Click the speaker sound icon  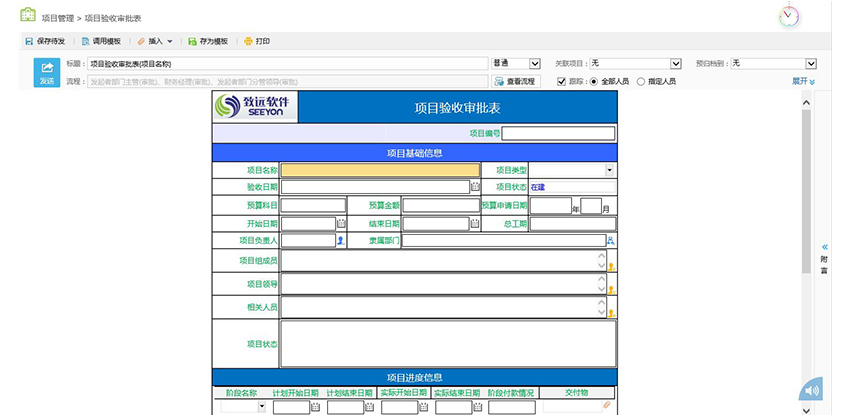811,390
